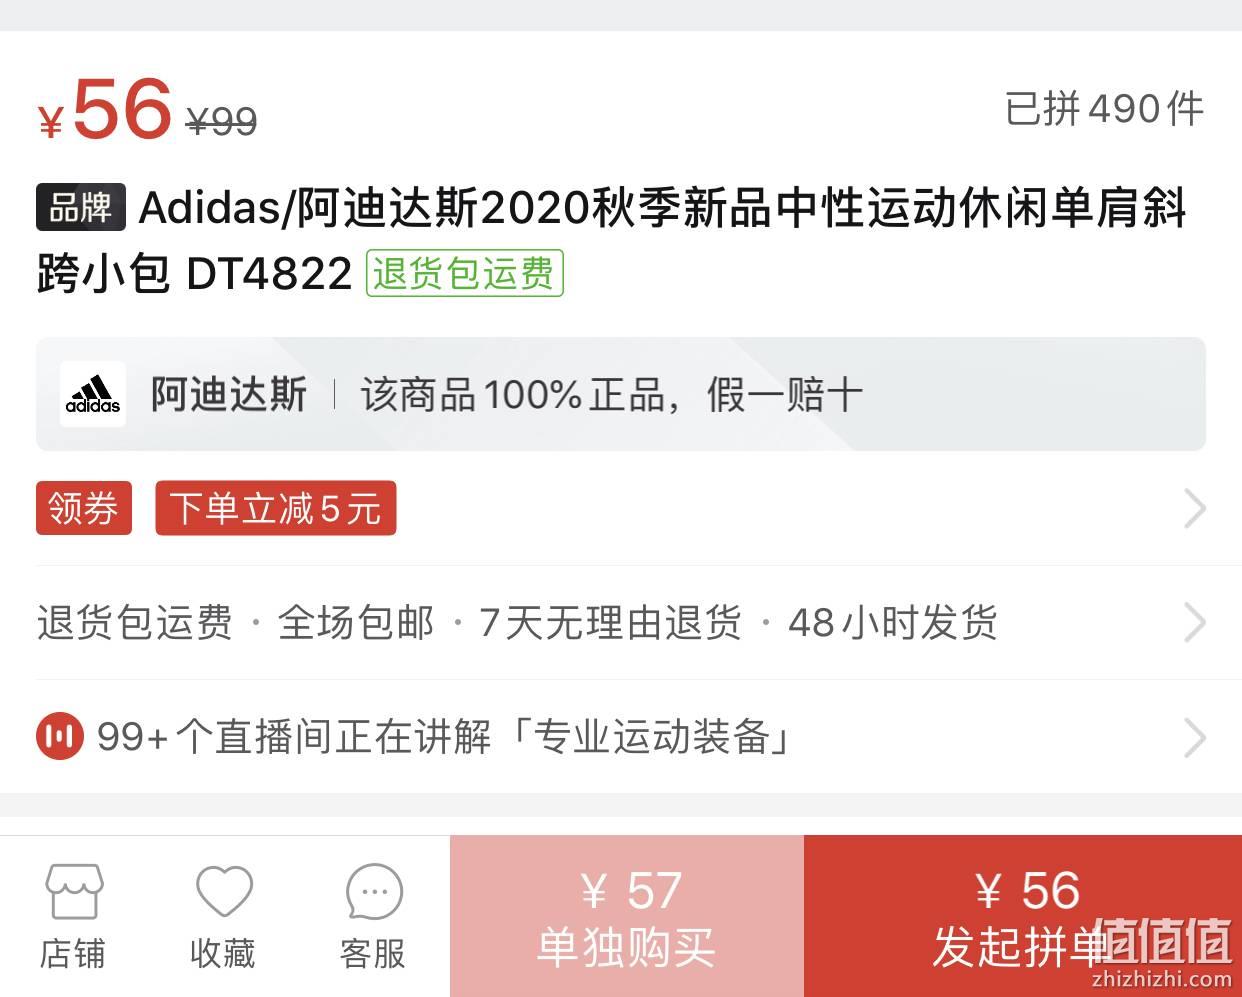
Task: Tap the green 退货包运费 tag
Action: [x=465, y=273]
